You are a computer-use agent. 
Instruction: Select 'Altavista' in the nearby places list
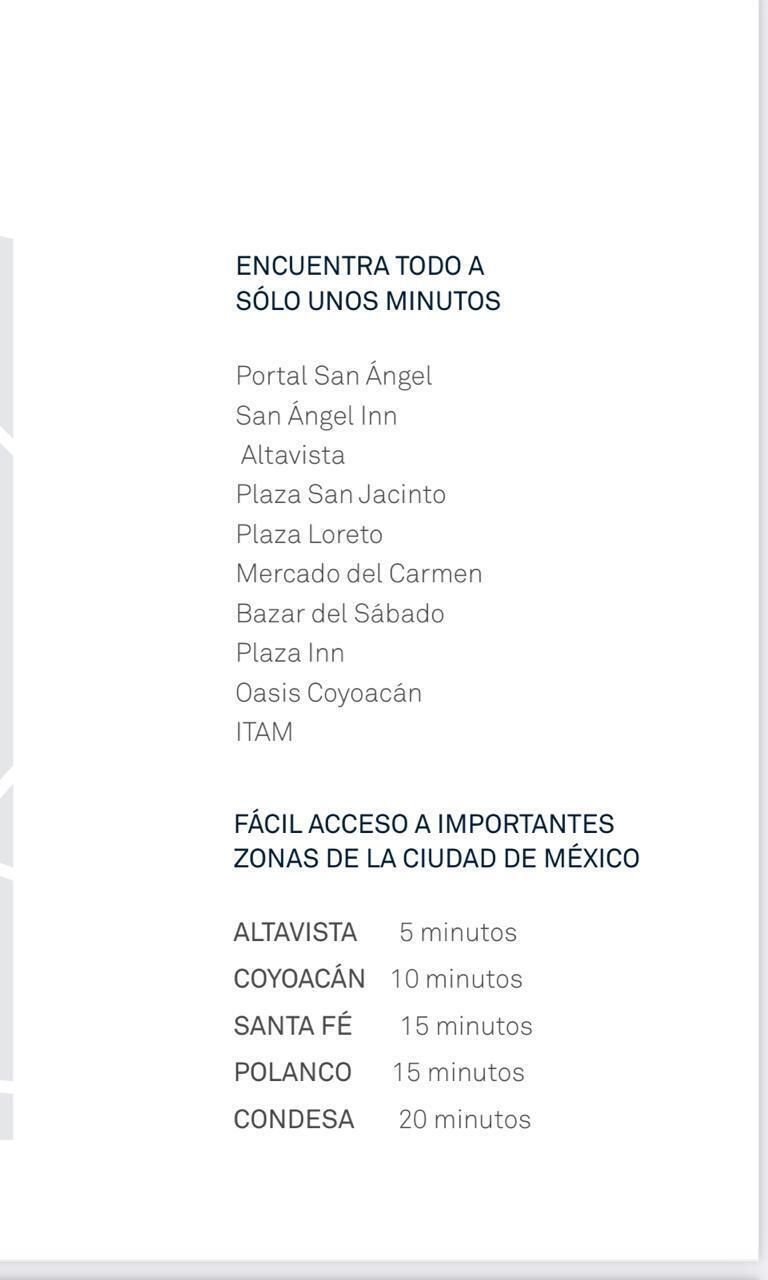pos(293,455)
